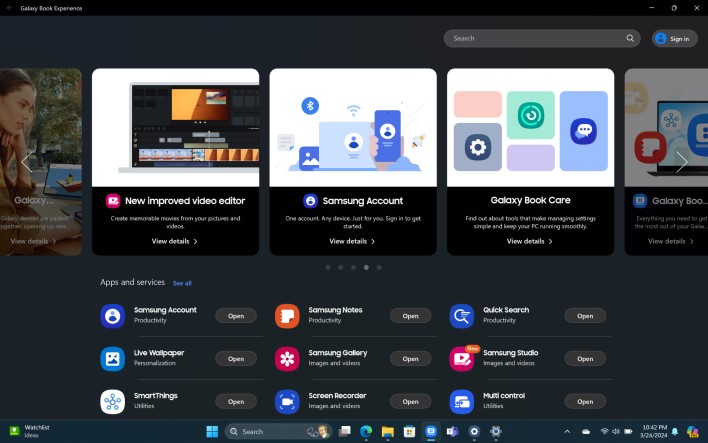Image resolution: width=708 pixels, height=443 pixels.
Task: Select the fourth carousel page dot
Action: point(366,268)
